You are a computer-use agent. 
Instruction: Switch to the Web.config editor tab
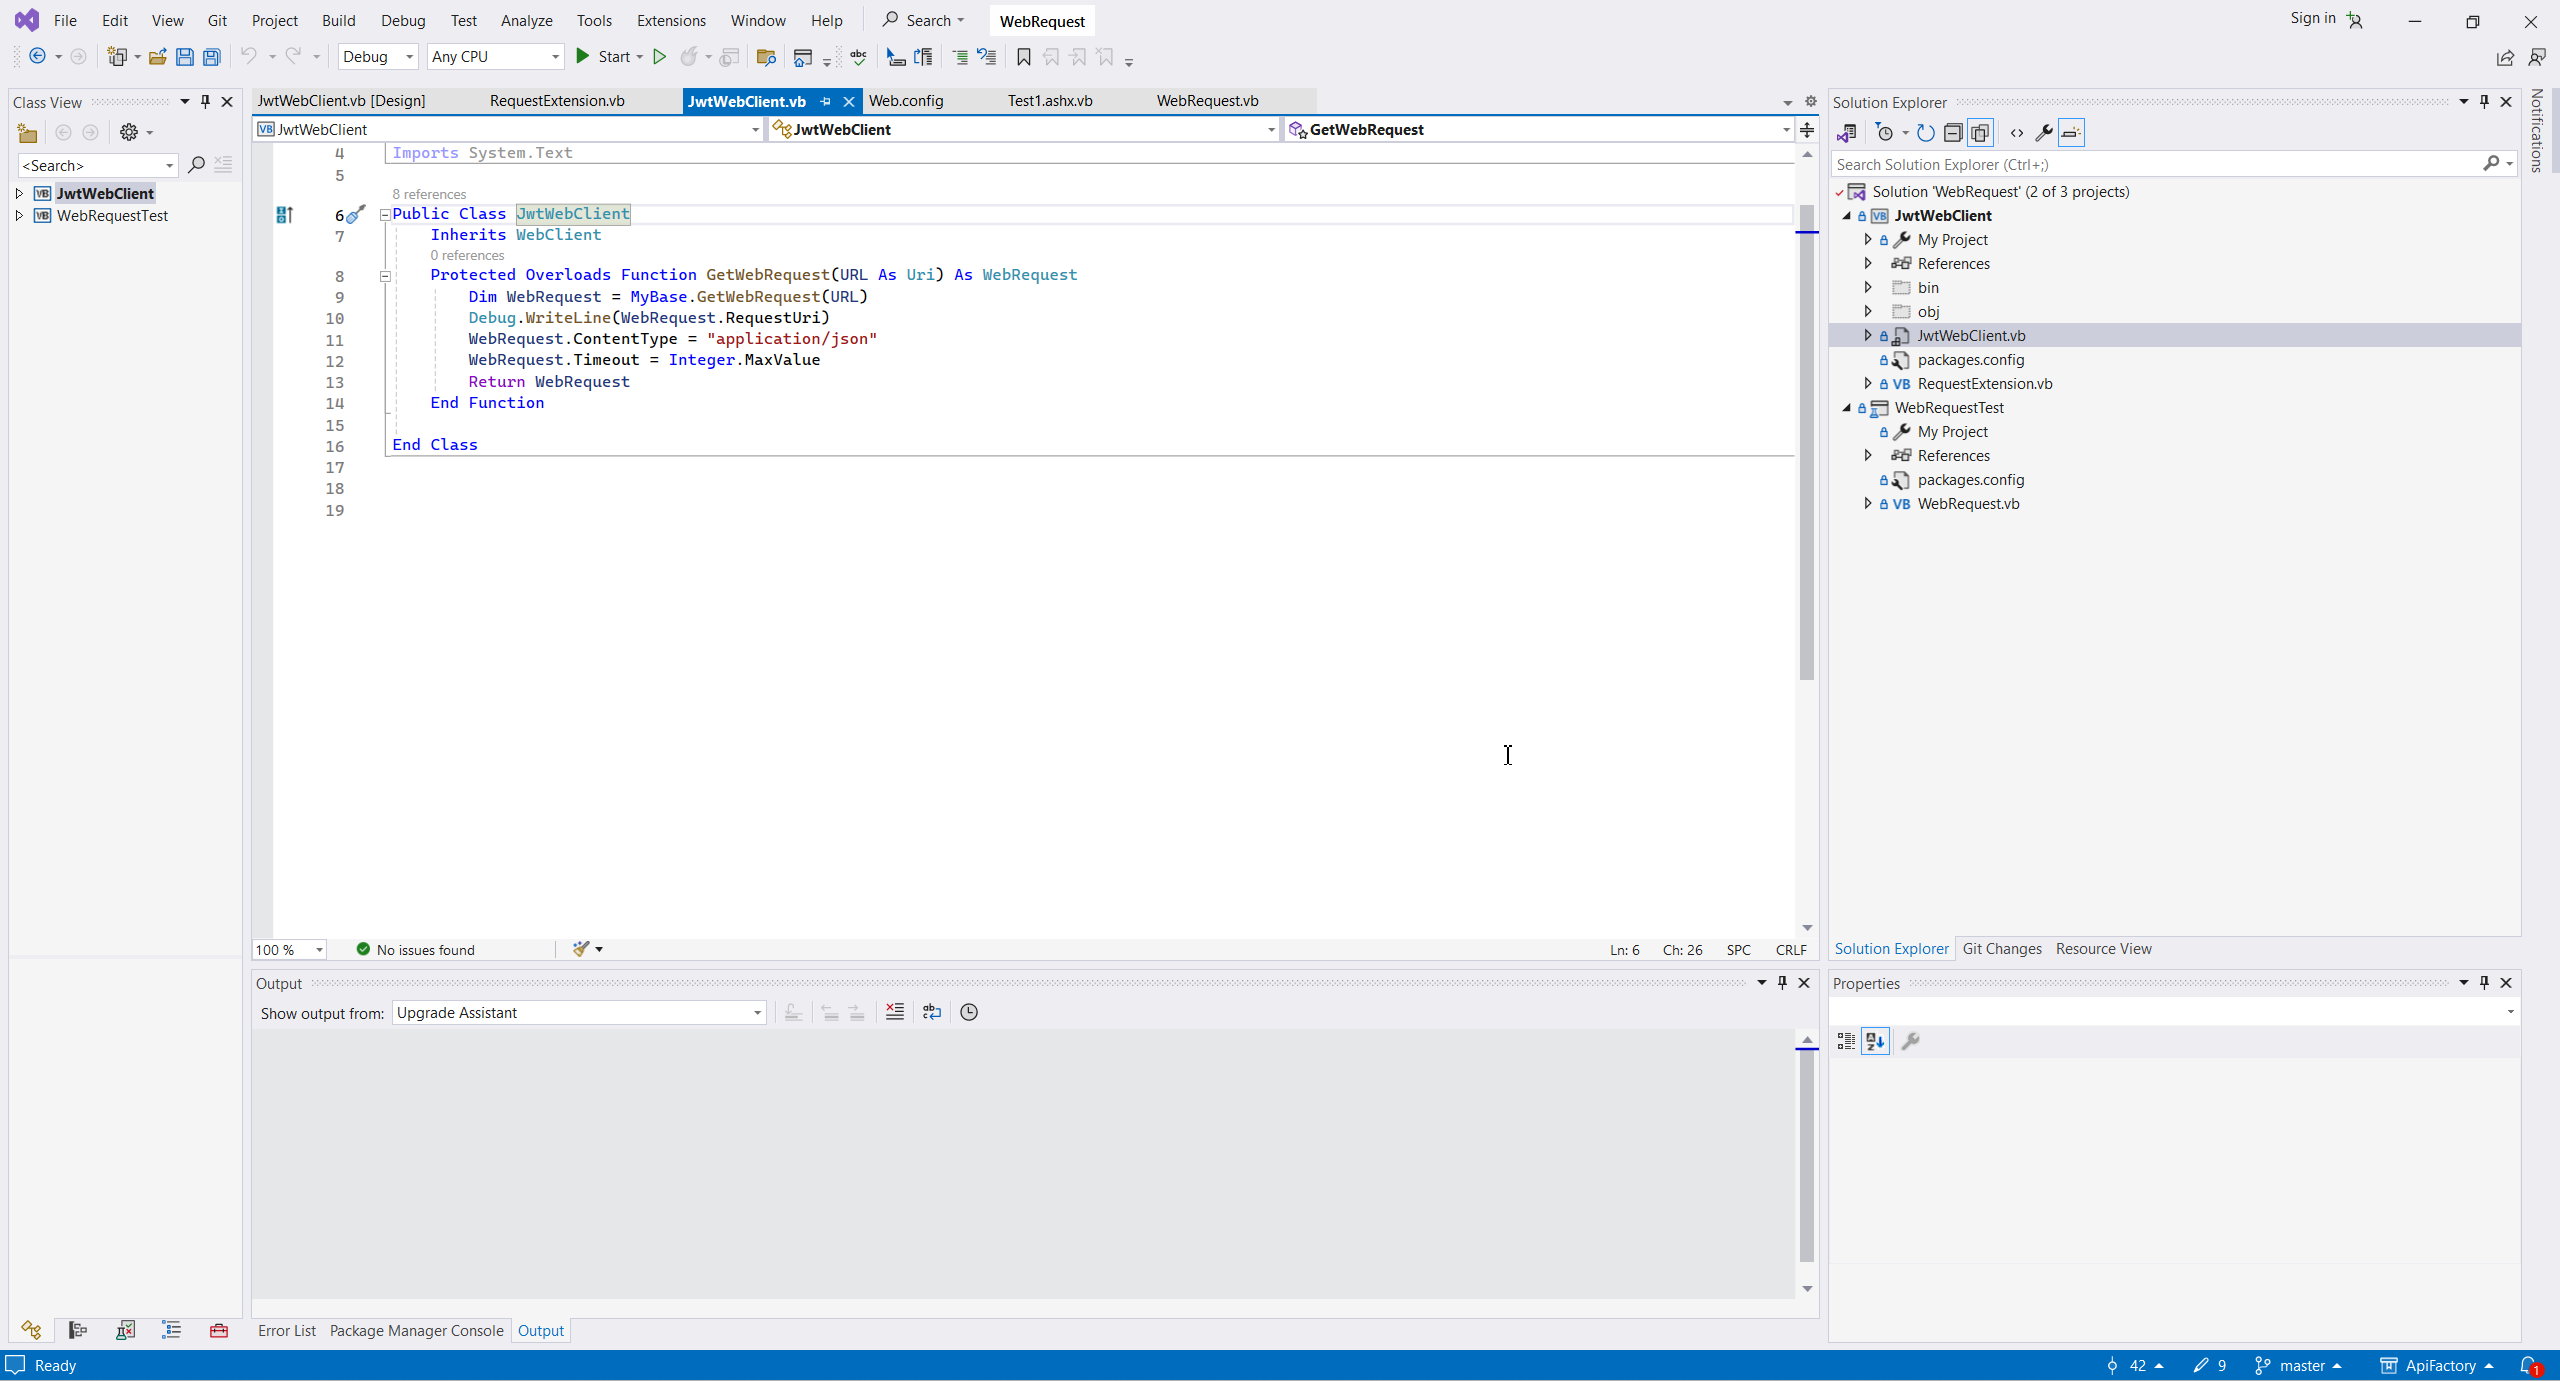(905, 100)
